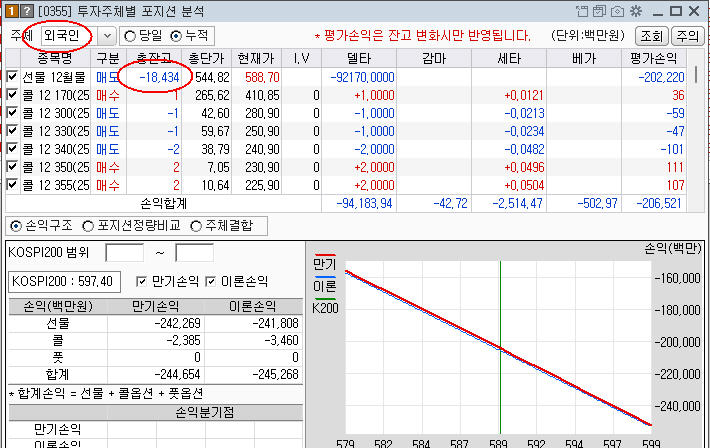Toggle the 이론손익 checkbox
The width and height of the screenshot is (710, 448).
211,282
